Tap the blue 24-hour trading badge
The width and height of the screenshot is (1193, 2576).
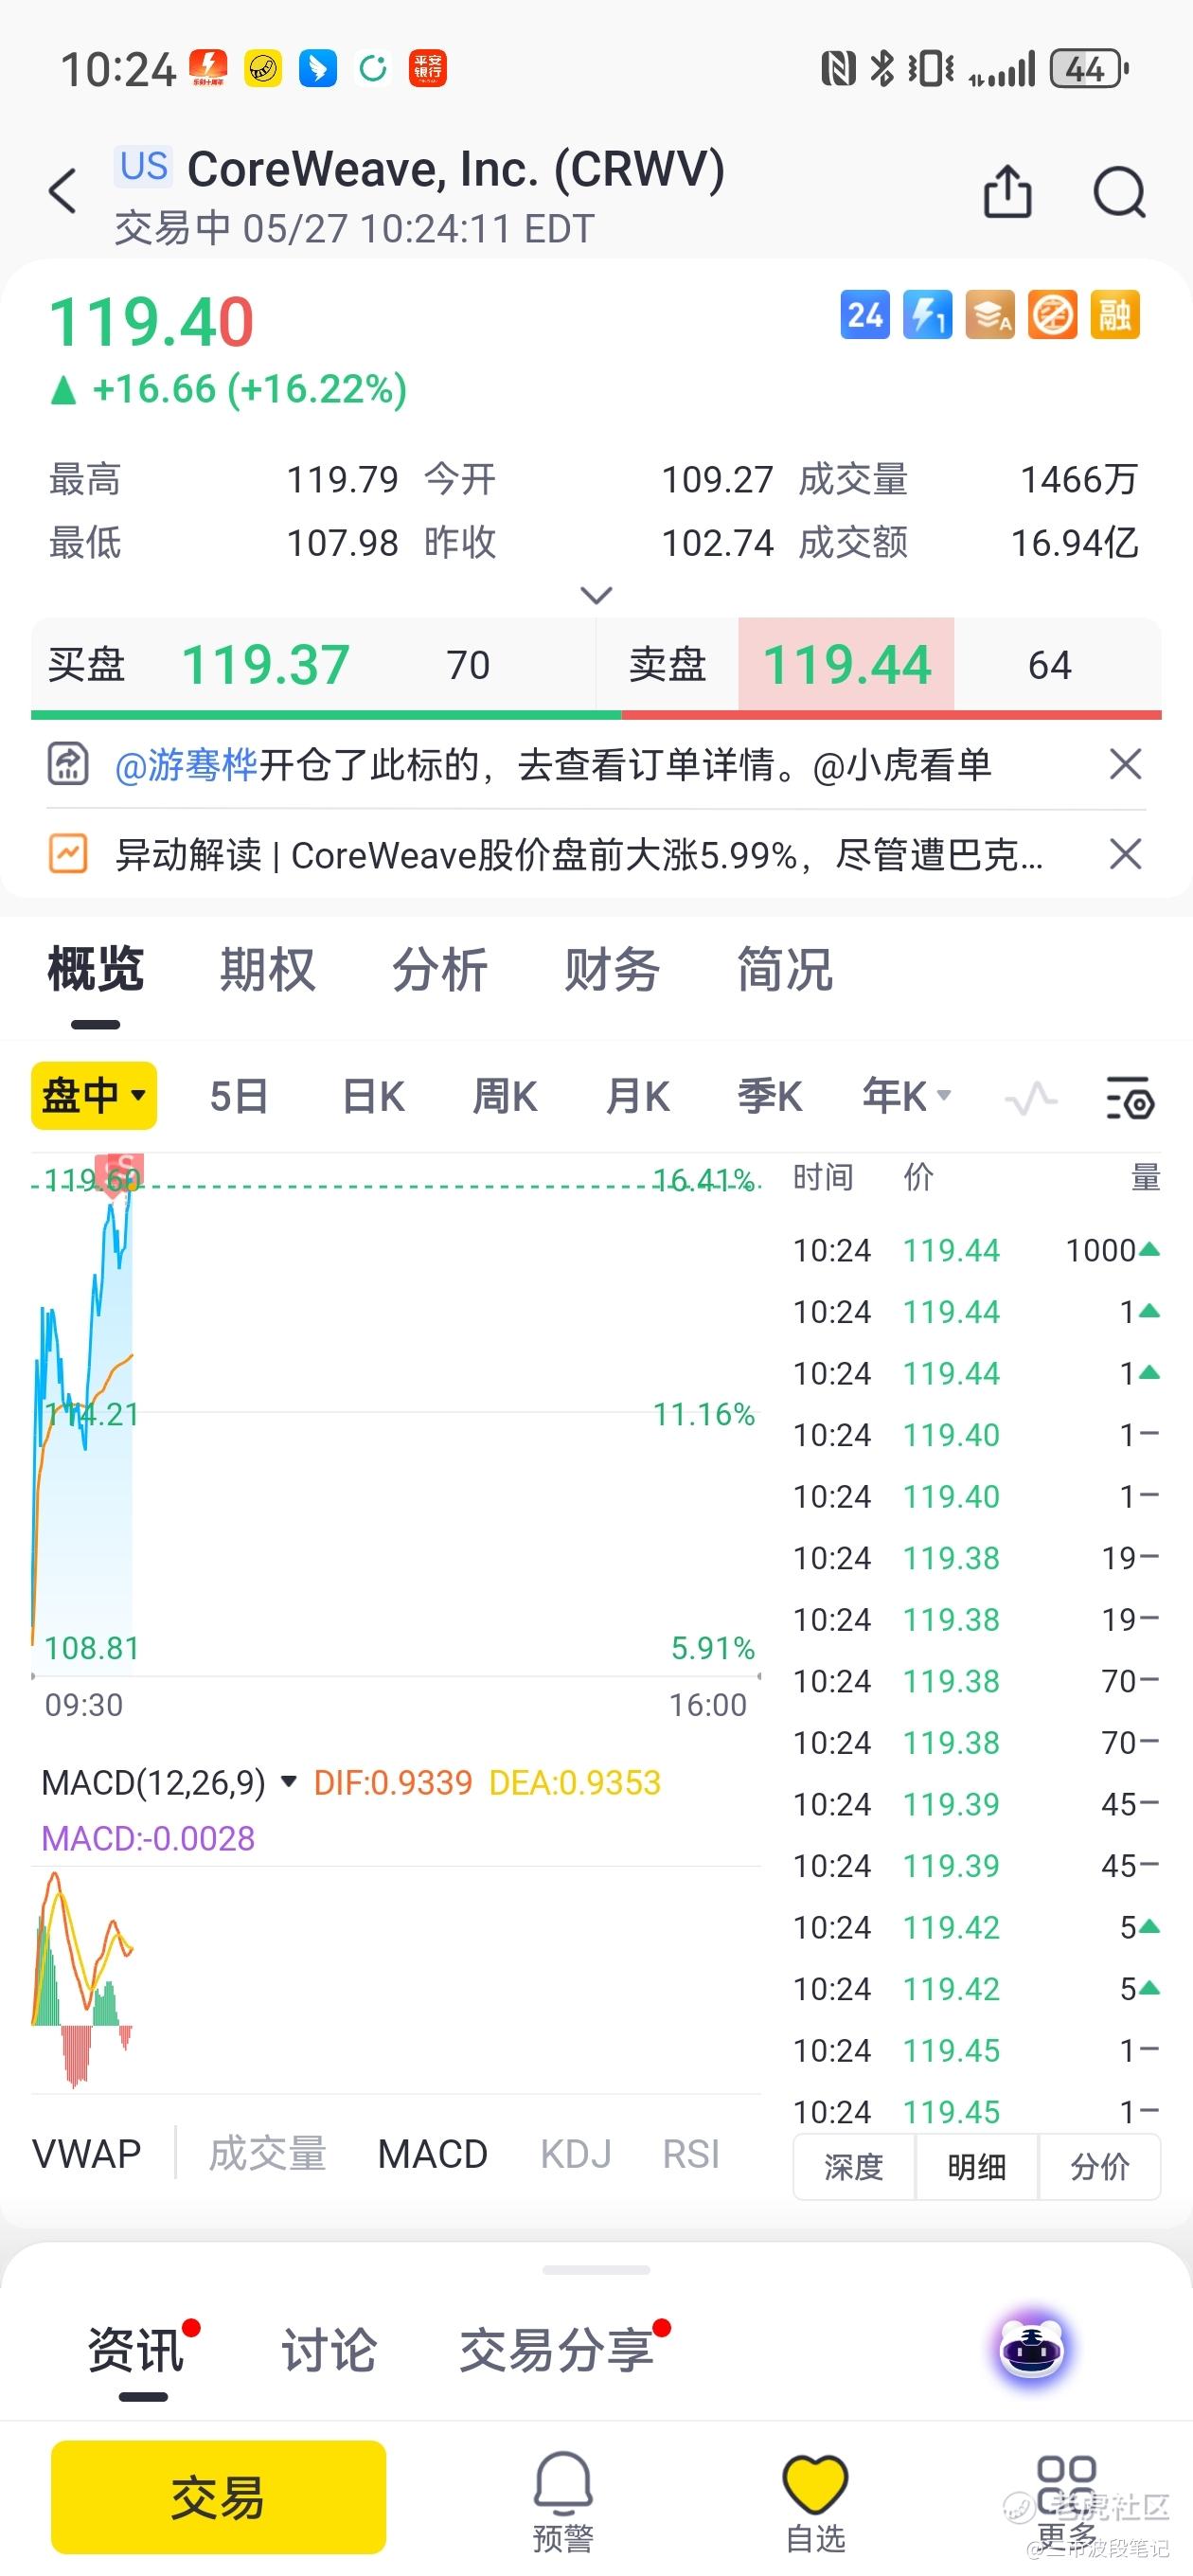click(865, 316)
